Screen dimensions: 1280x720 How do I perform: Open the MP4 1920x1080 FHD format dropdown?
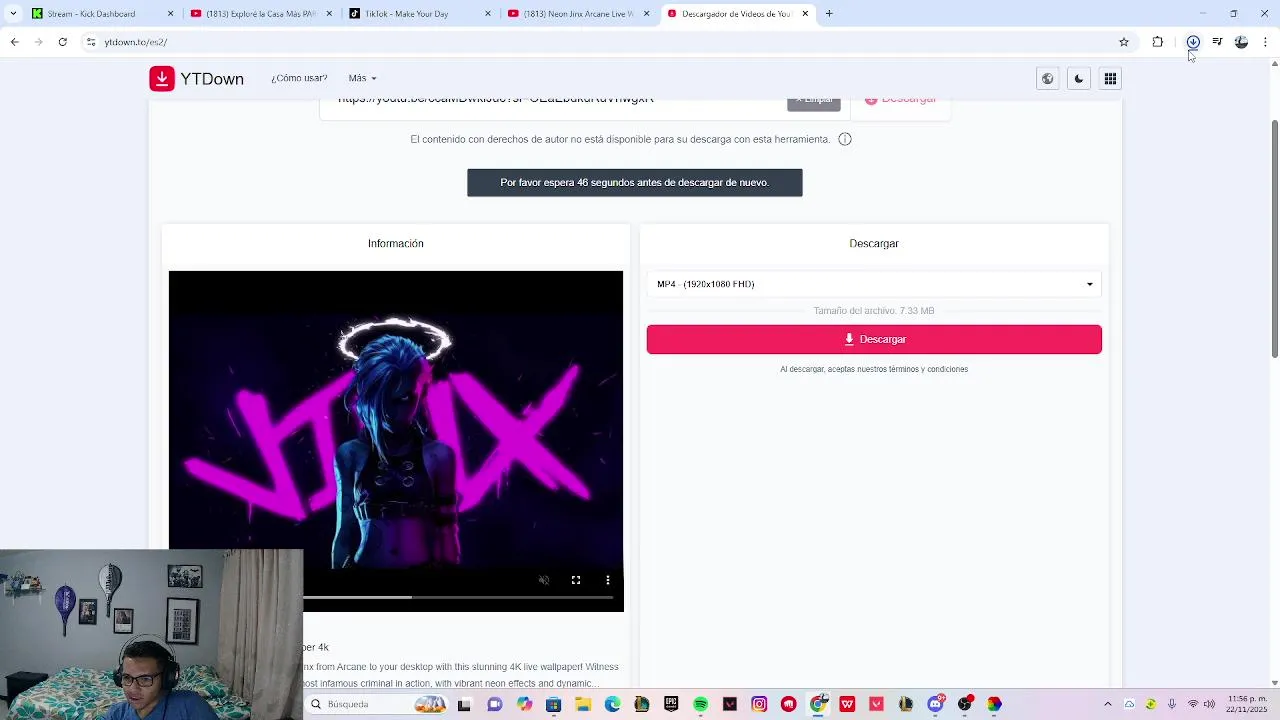pos(874,284)
